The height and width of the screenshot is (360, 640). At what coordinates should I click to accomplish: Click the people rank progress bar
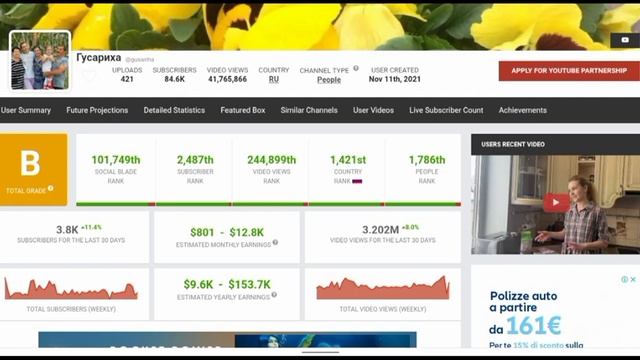point(423,204)
